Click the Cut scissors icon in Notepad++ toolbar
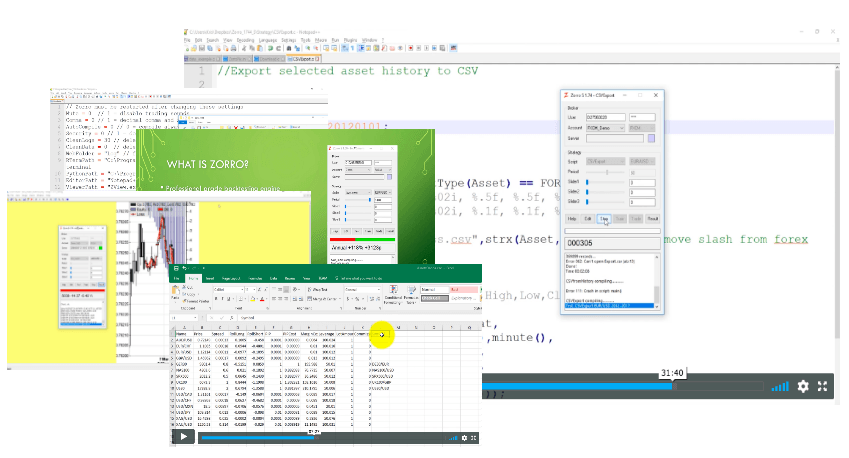Viewport: 849px width, 458px height. (x=244, y=48)
